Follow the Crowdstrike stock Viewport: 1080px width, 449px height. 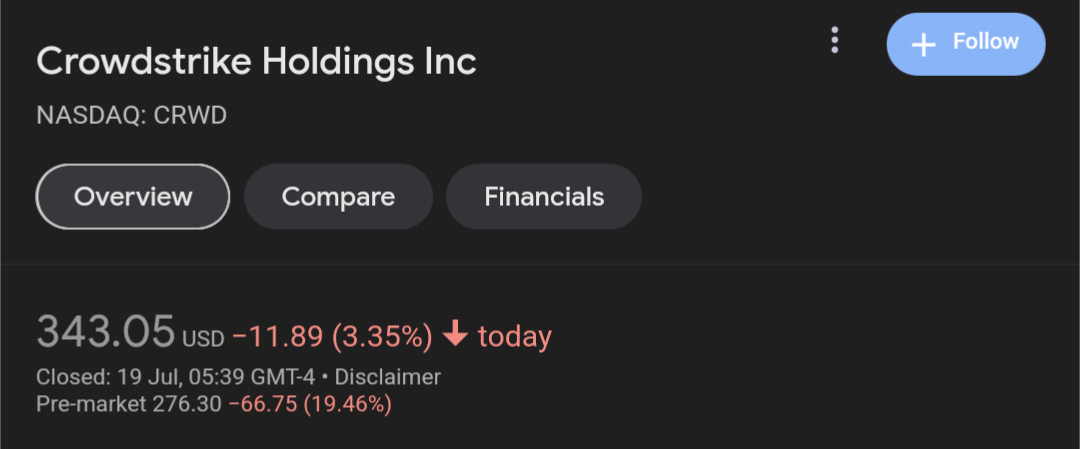966,44
